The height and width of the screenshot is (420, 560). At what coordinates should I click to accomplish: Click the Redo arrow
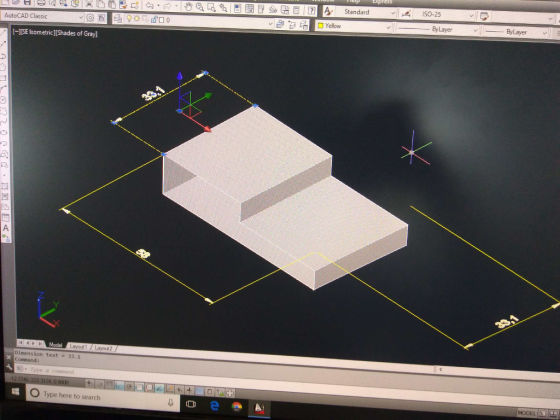pyautogui.click(x=167, y=6)
